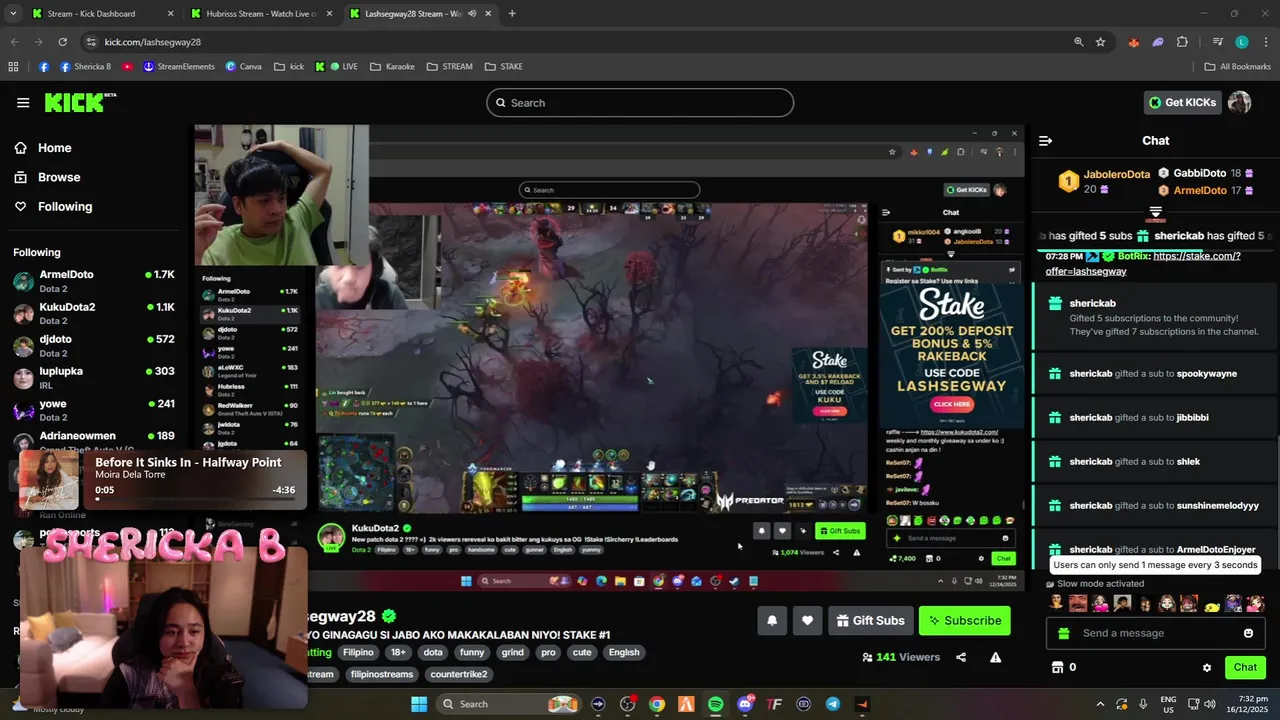Open ArmelDoto channel in Following list
The image size is (1280, 720).
click(x=93, y=281)
